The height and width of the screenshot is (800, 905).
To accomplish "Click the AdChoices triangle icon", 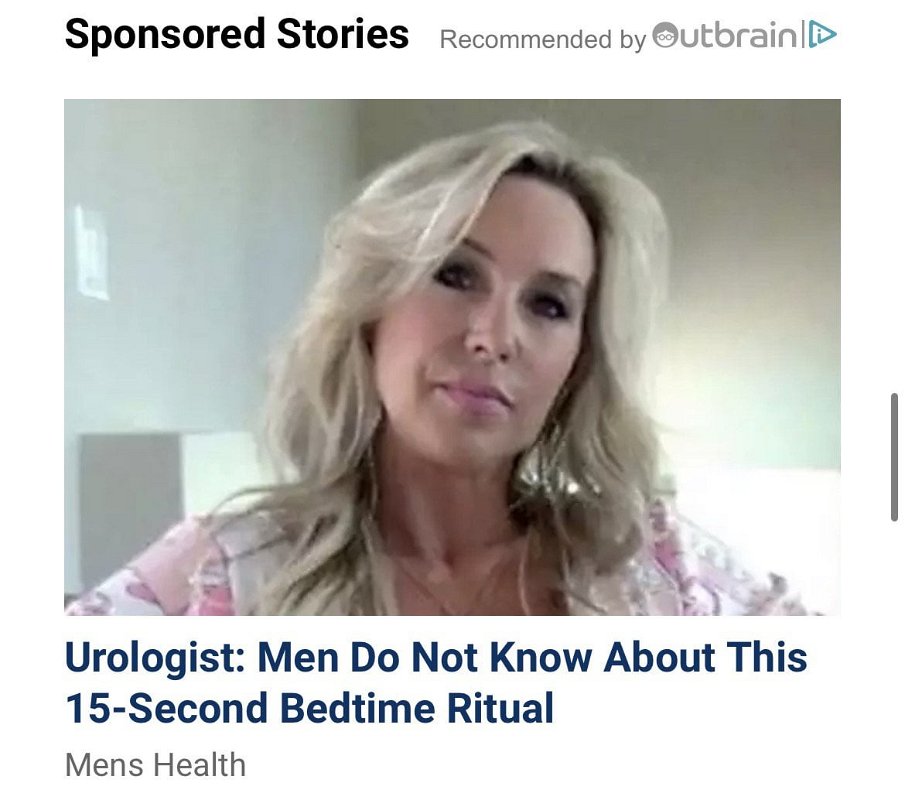I will click(822, 36).
